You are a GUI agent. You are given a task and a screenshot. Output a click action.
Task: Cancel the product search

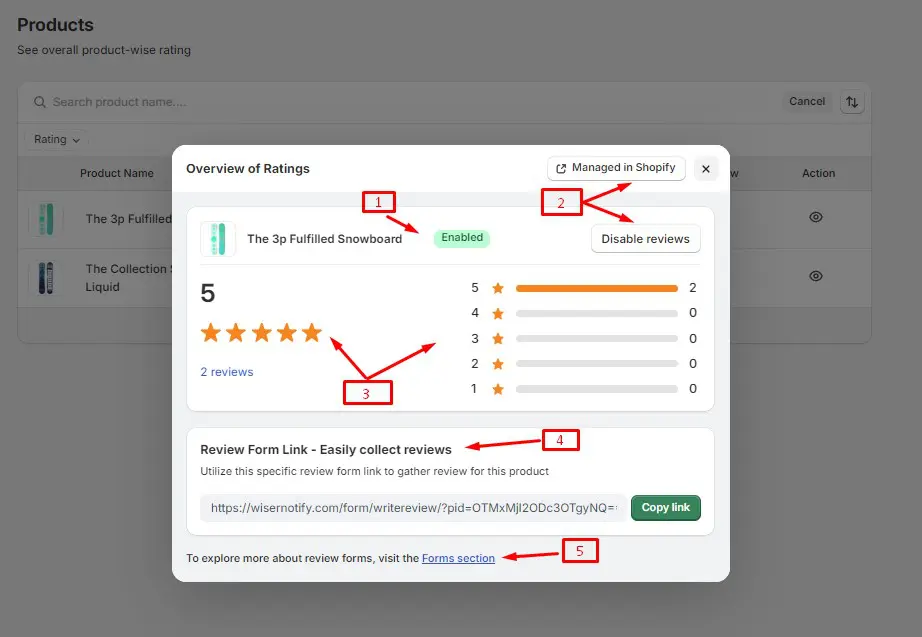click(807, 102)
